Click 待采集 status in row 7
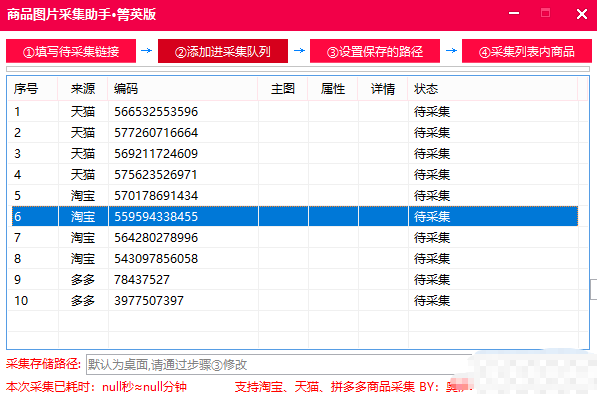 point(432,238)
